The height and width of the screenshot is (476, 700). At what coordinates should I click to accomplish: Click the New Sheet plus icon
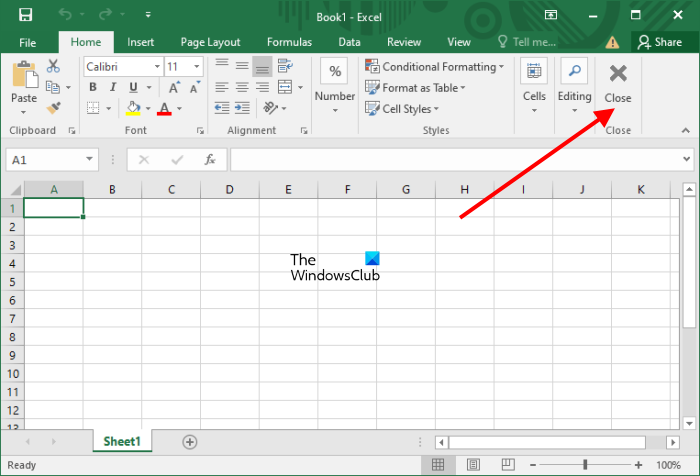click(x=190, y=442)
